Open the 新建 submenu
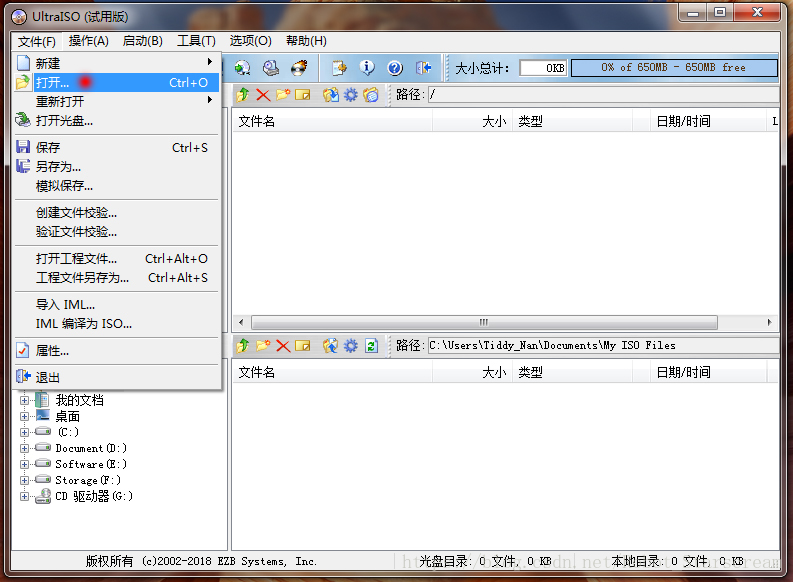 [117, 63]
